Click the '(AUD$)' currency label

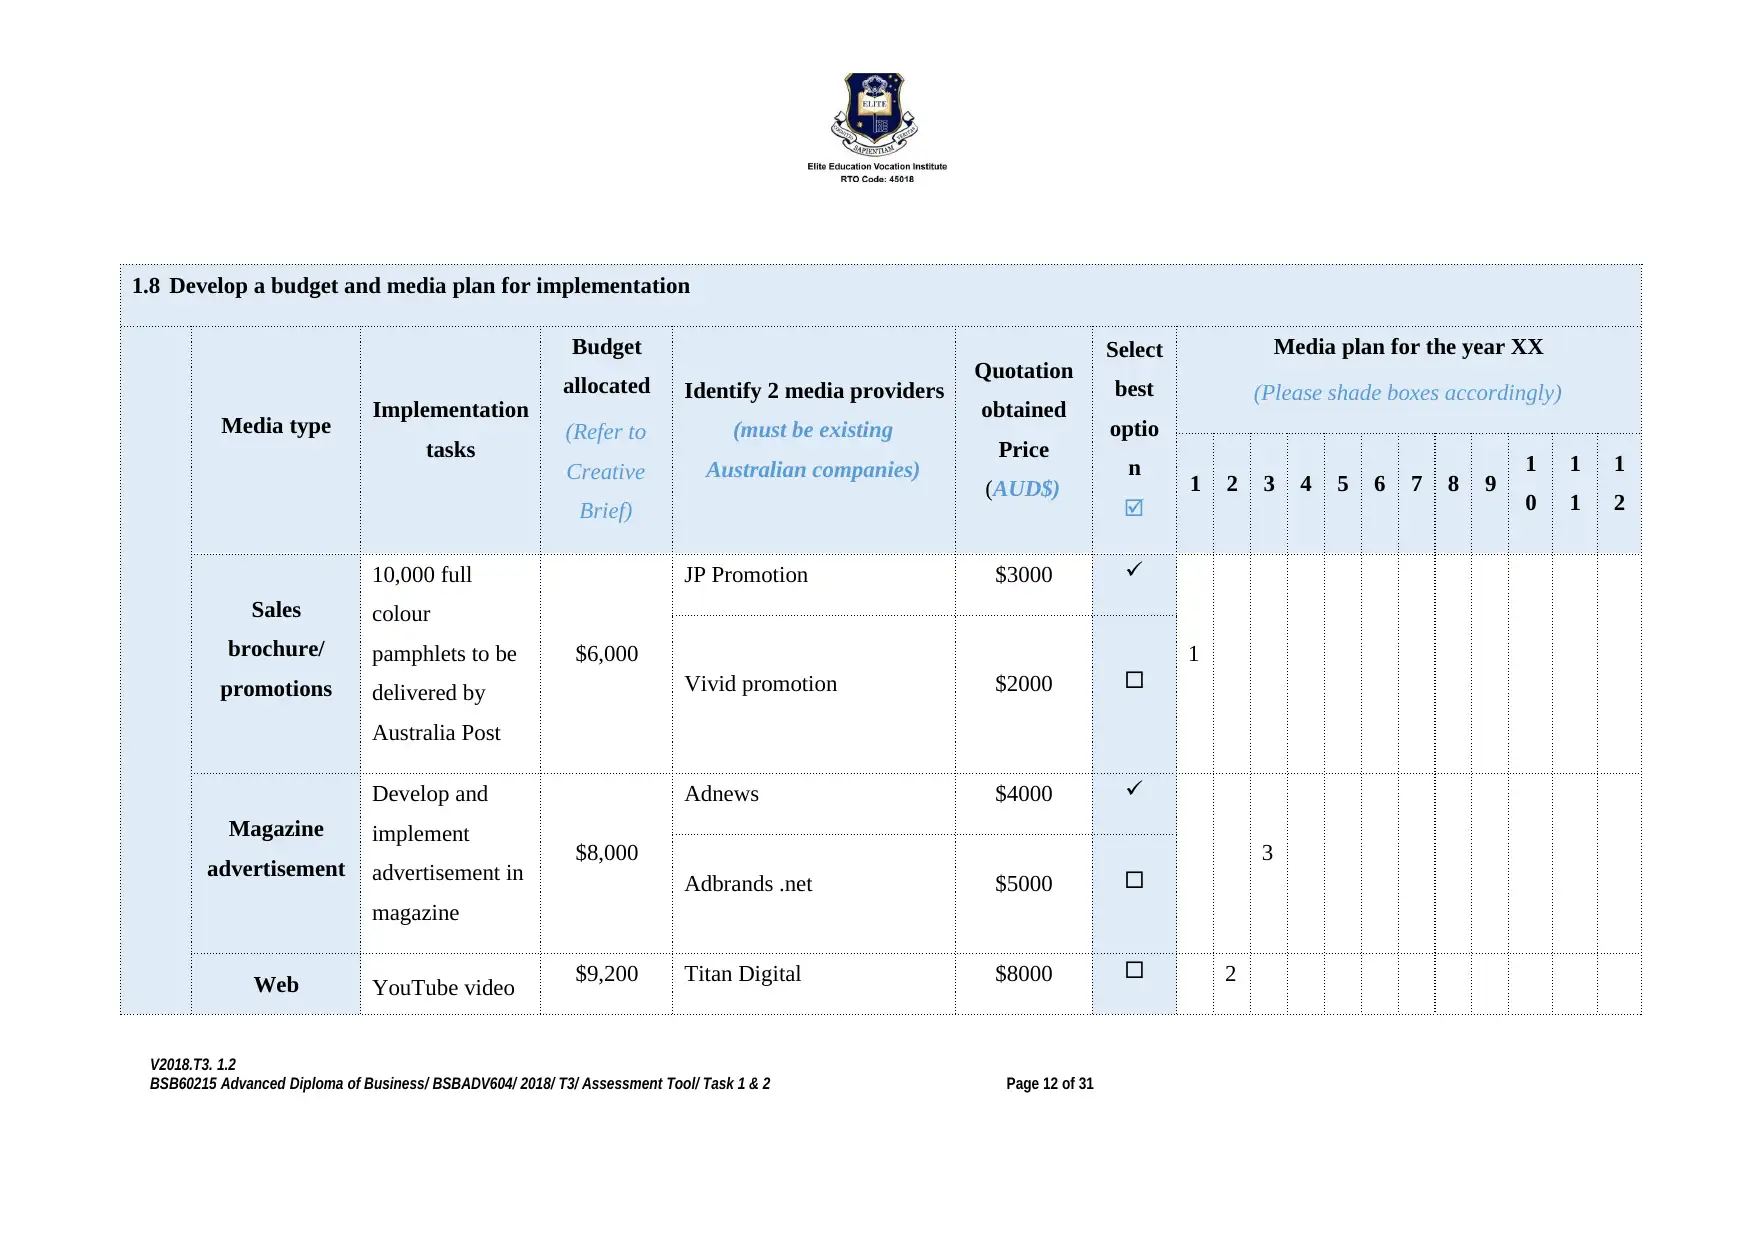click(1023, 489)
